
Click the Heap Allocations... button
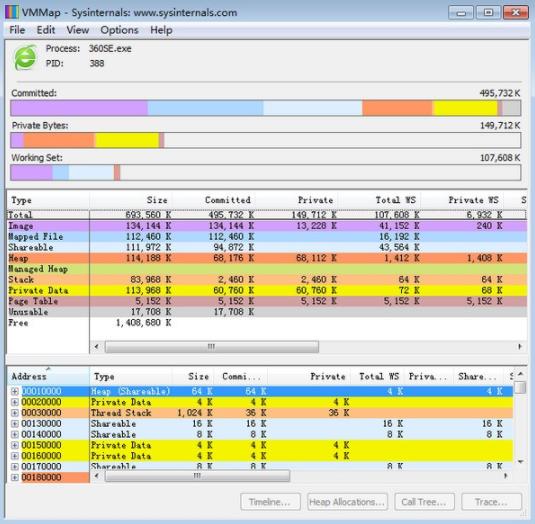pyautogui.click(x=347, y=502)
